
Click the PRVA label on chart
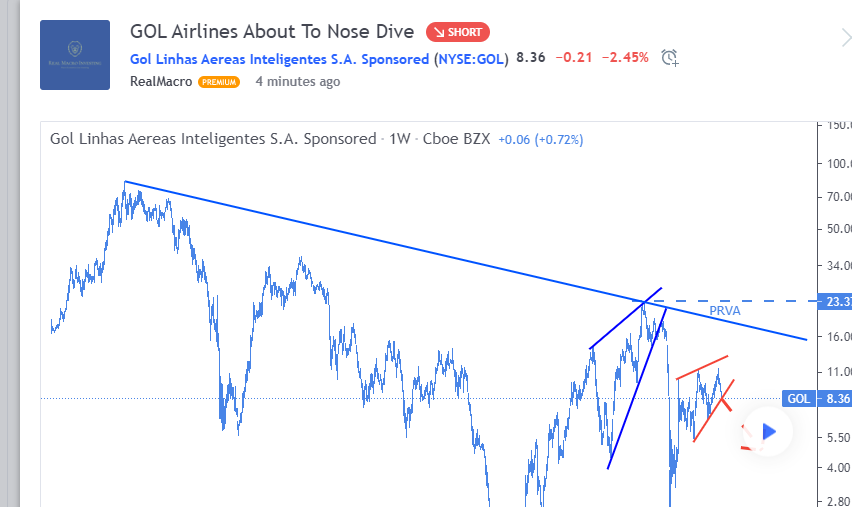[x=725, y=311]
